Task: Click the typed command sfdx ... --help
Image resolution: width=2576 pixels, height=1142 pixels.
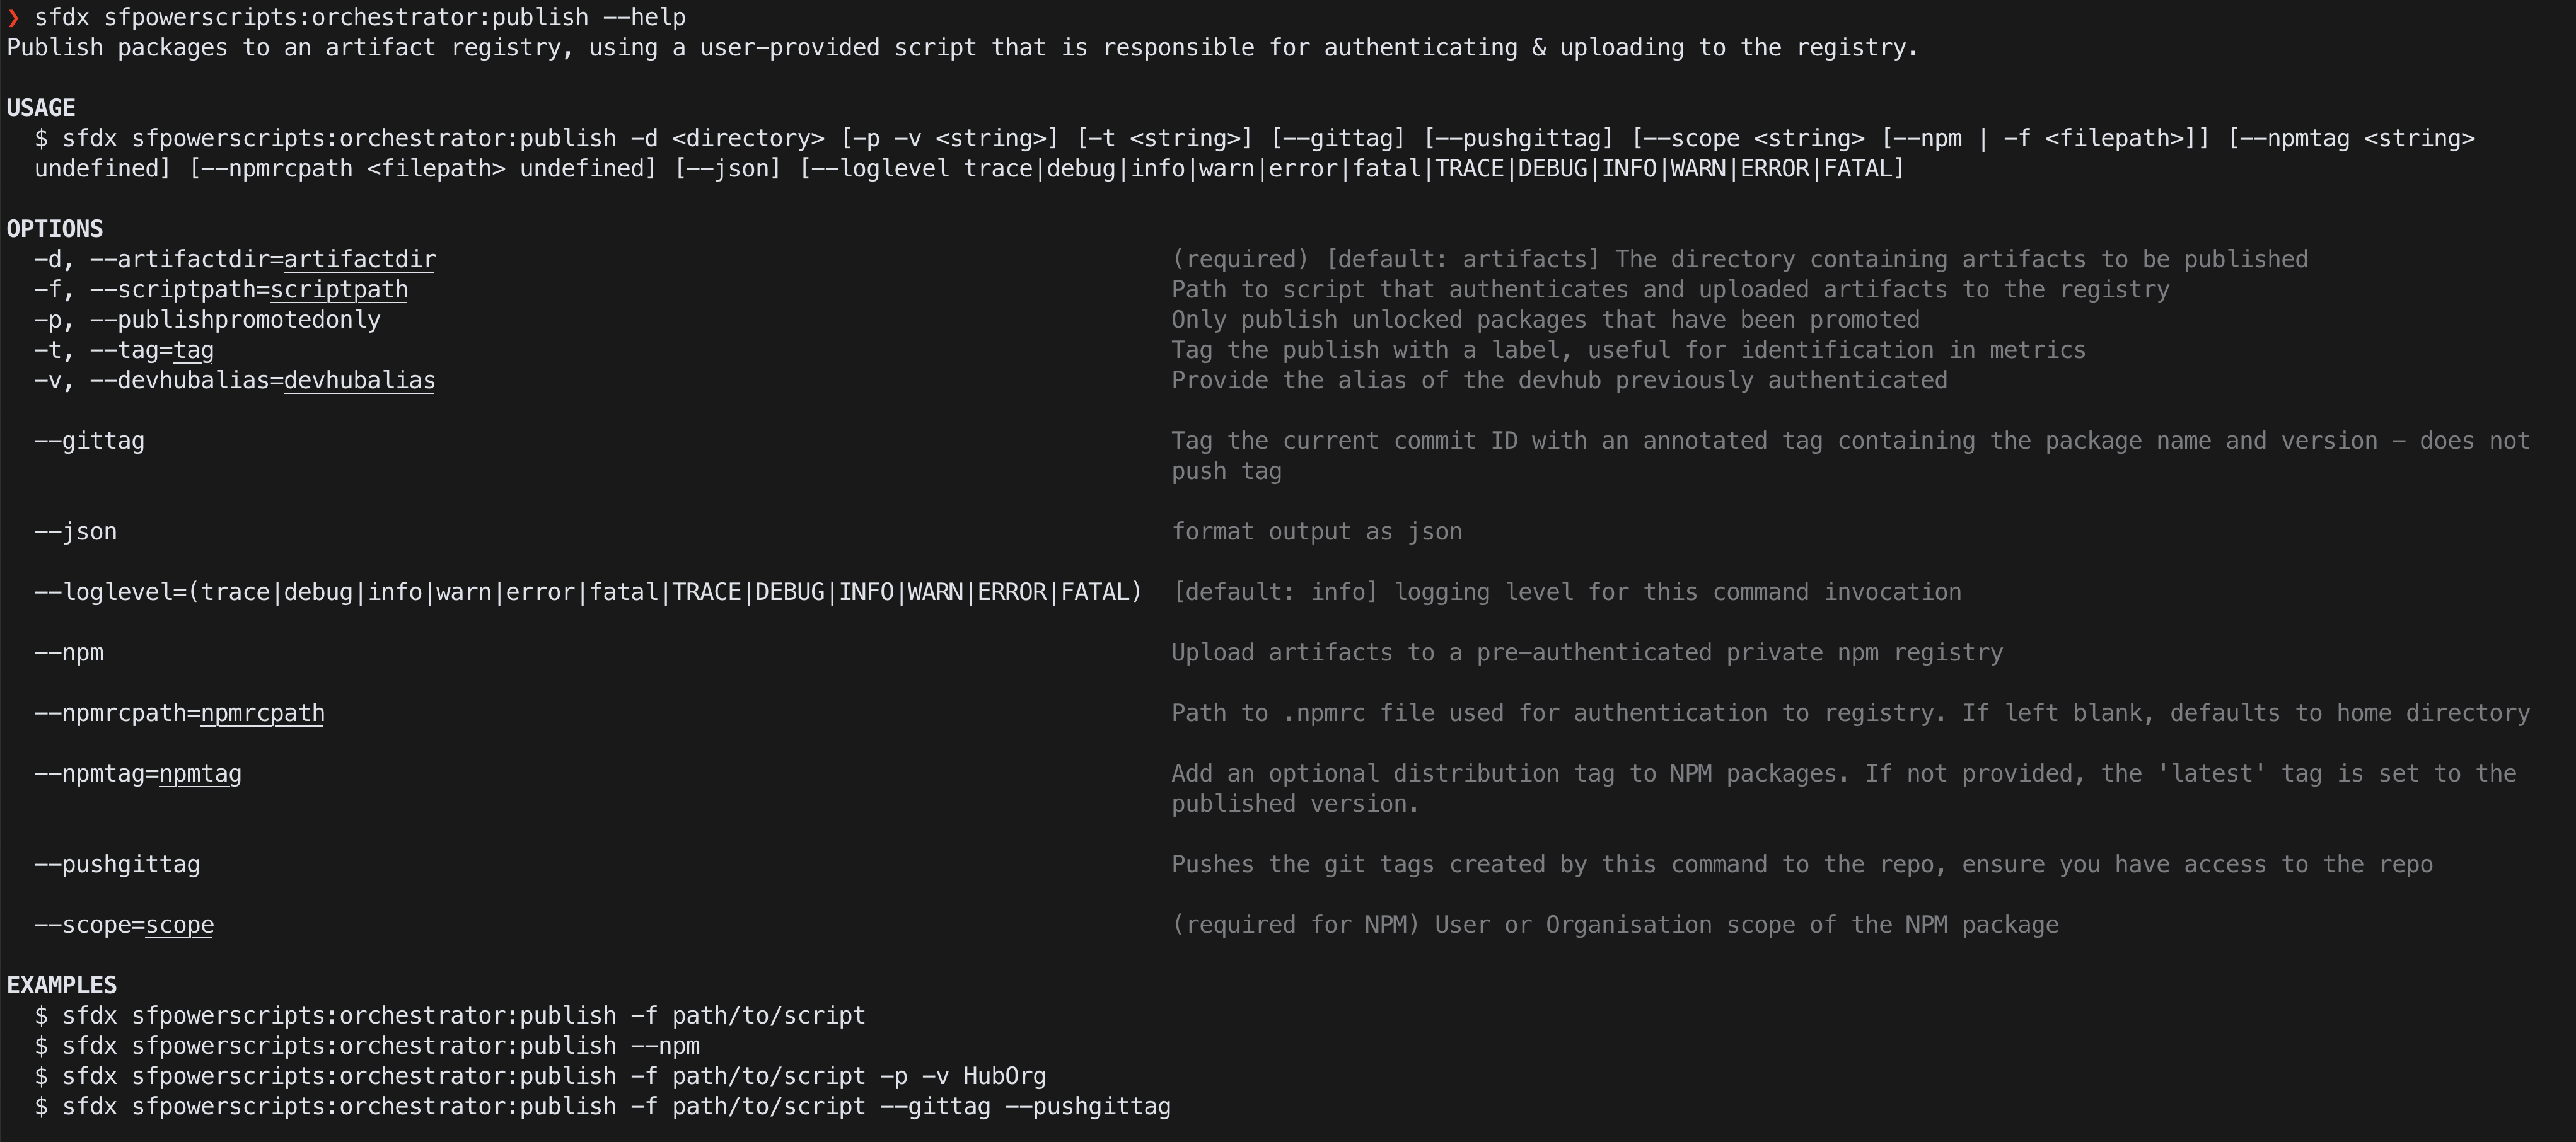Action: (360, 17)
